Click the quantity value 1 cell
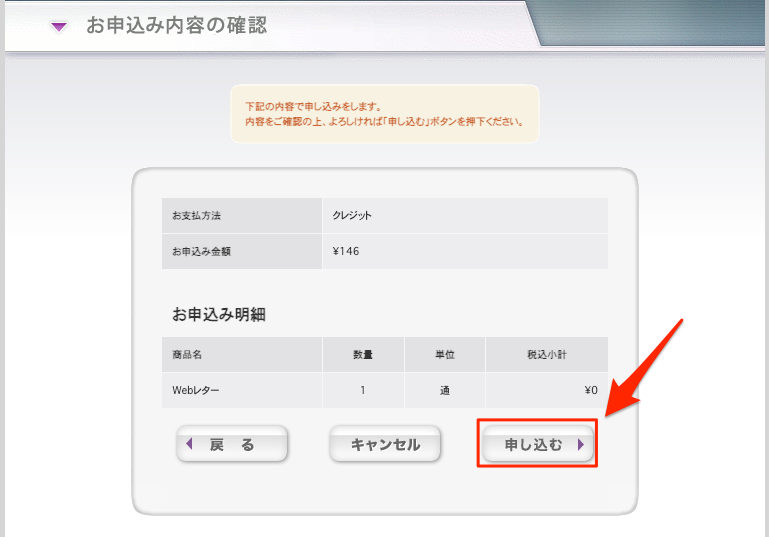The height and width of the screenshot is (537, 769). point(363,390)
